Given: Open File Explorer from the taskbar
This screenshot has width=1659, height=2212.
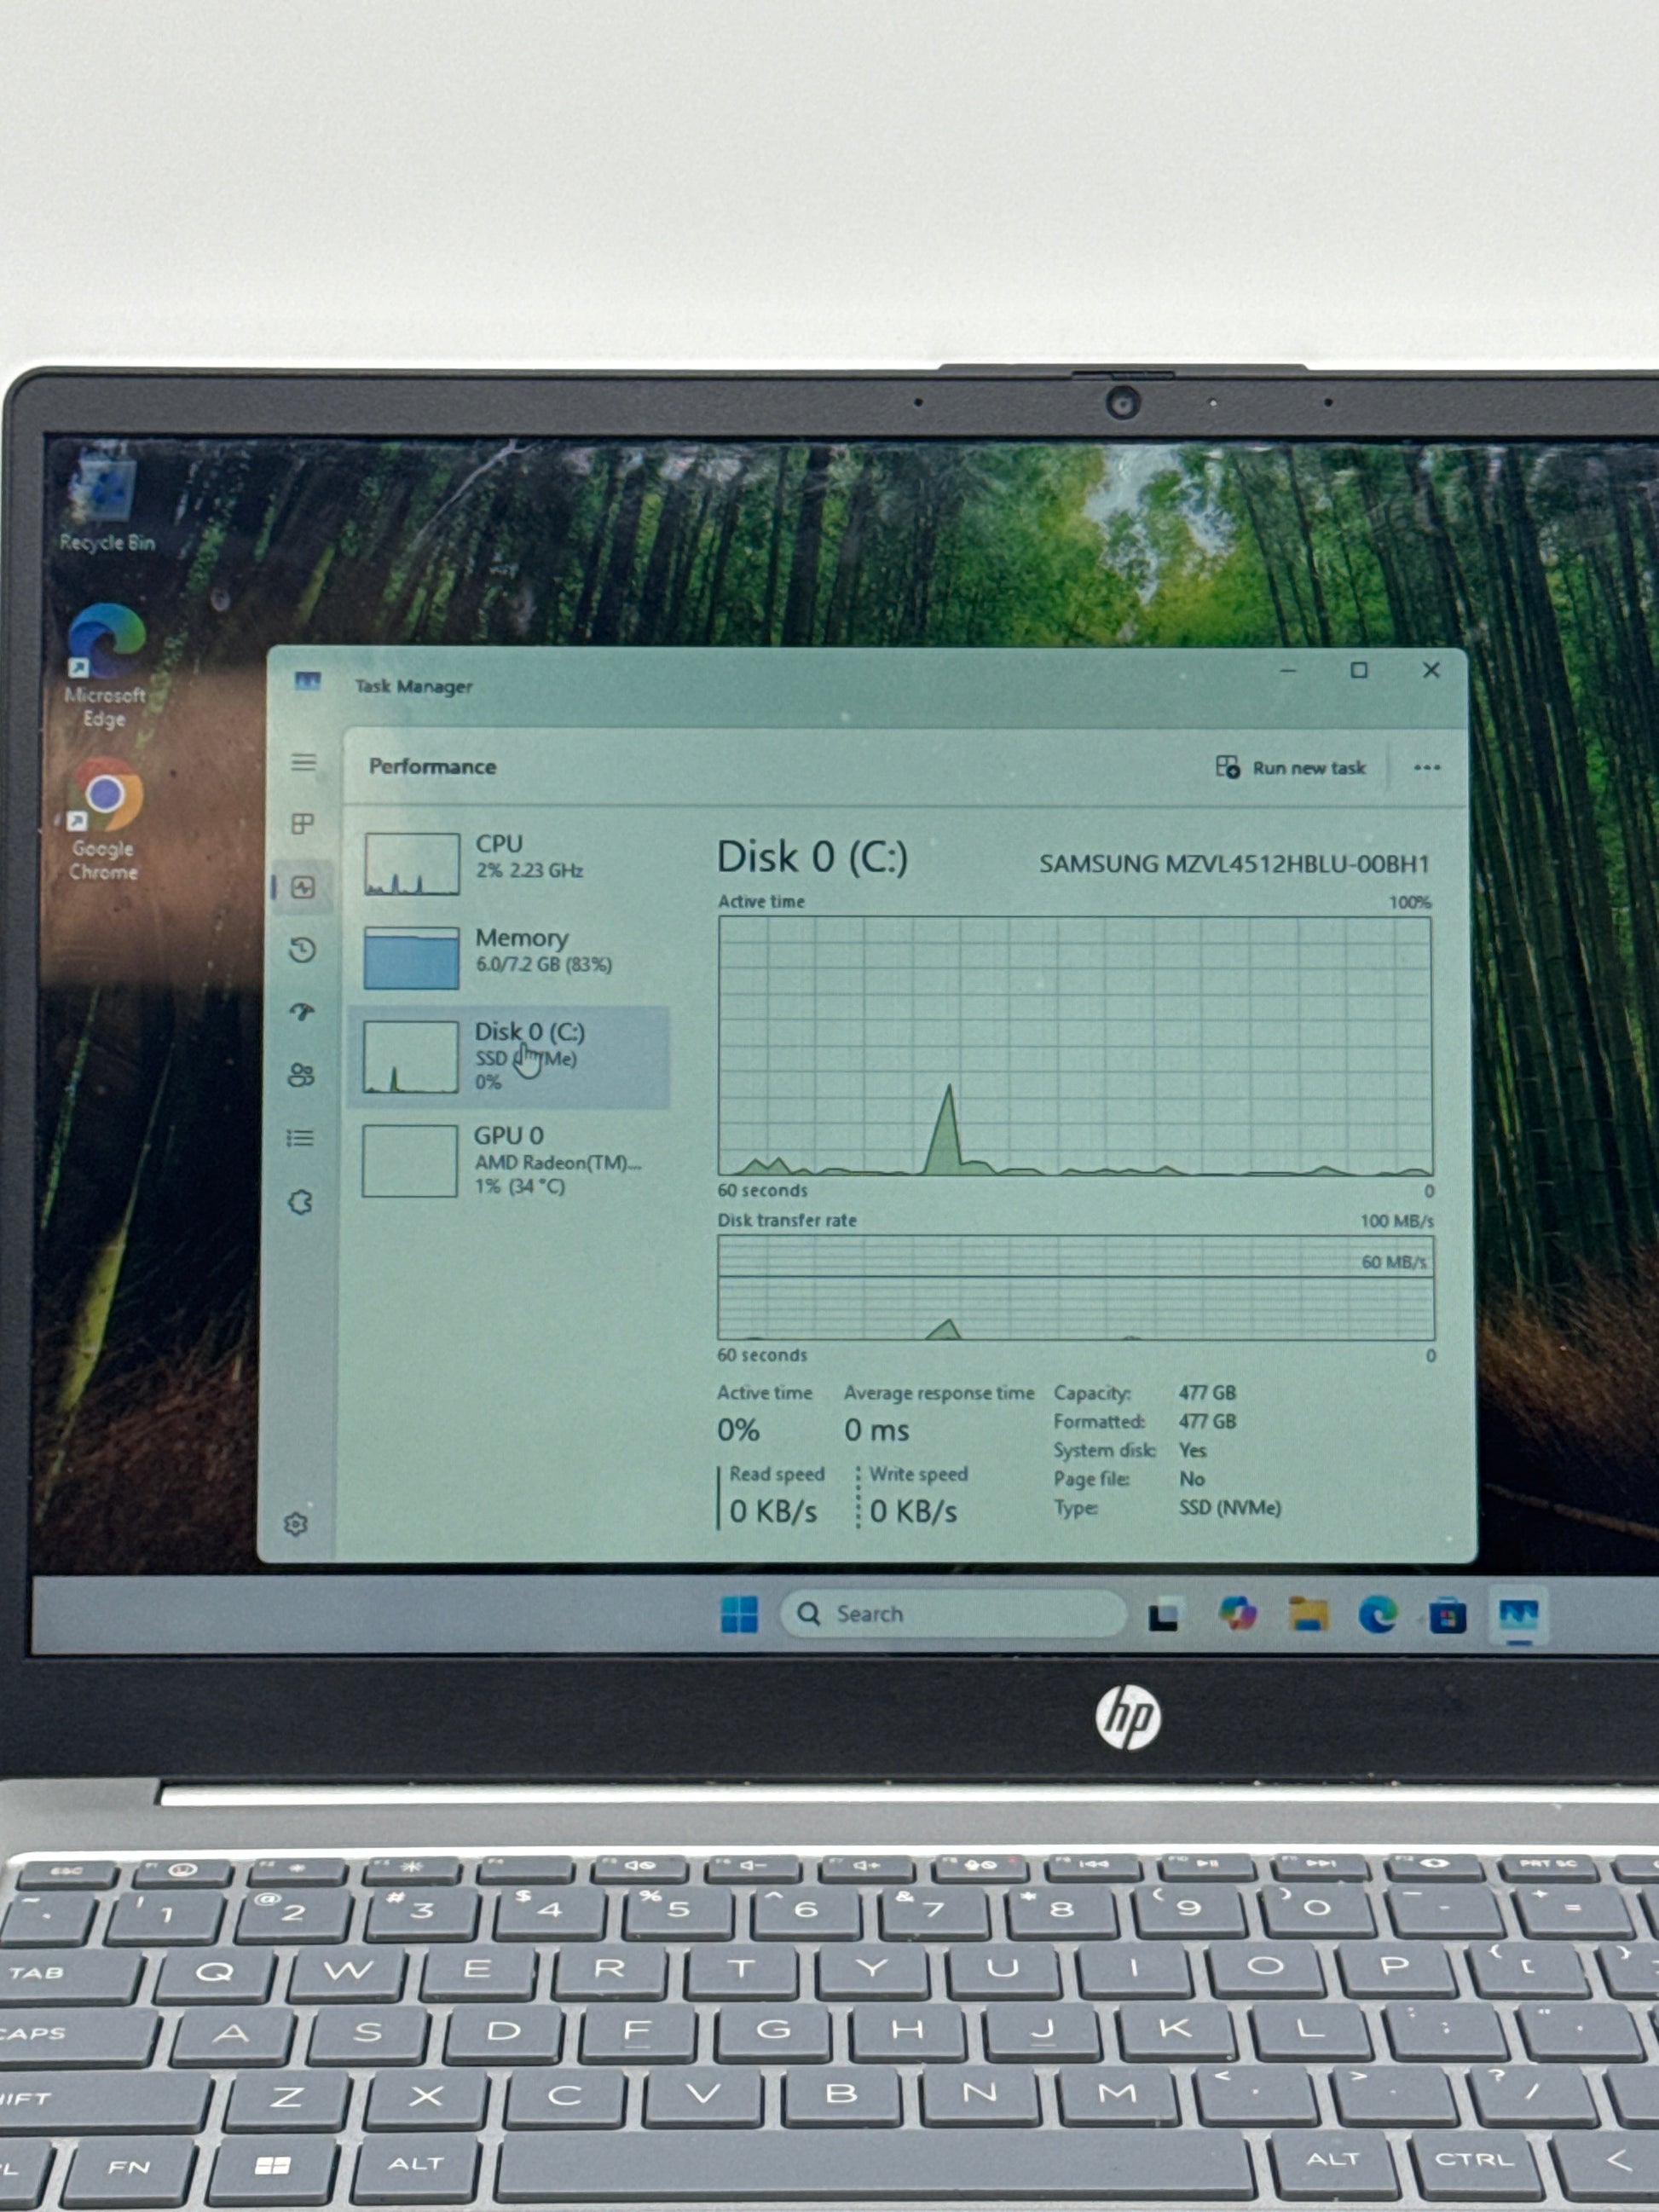Looking at the screenshot, I should coord(1308,1614).
